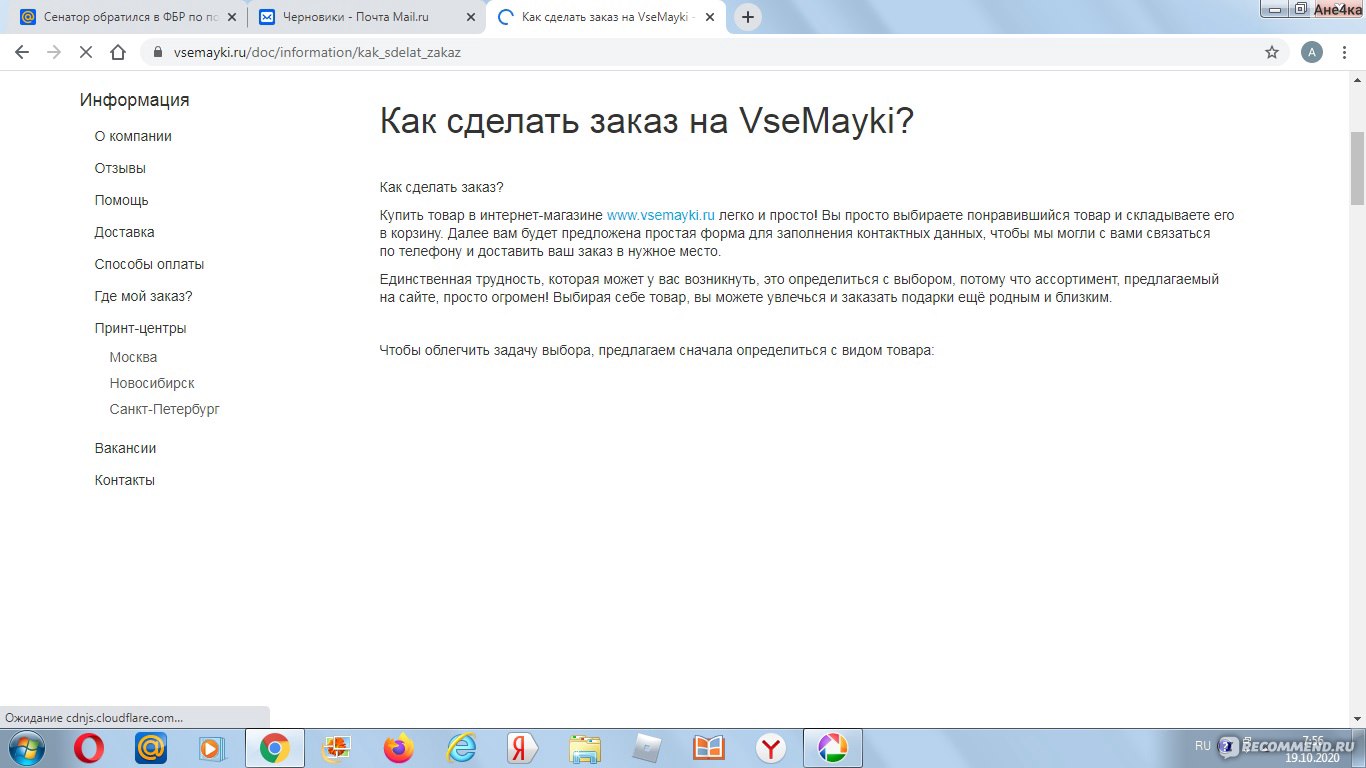Open 'Принт-центры' sidebar link

[140, 328]
